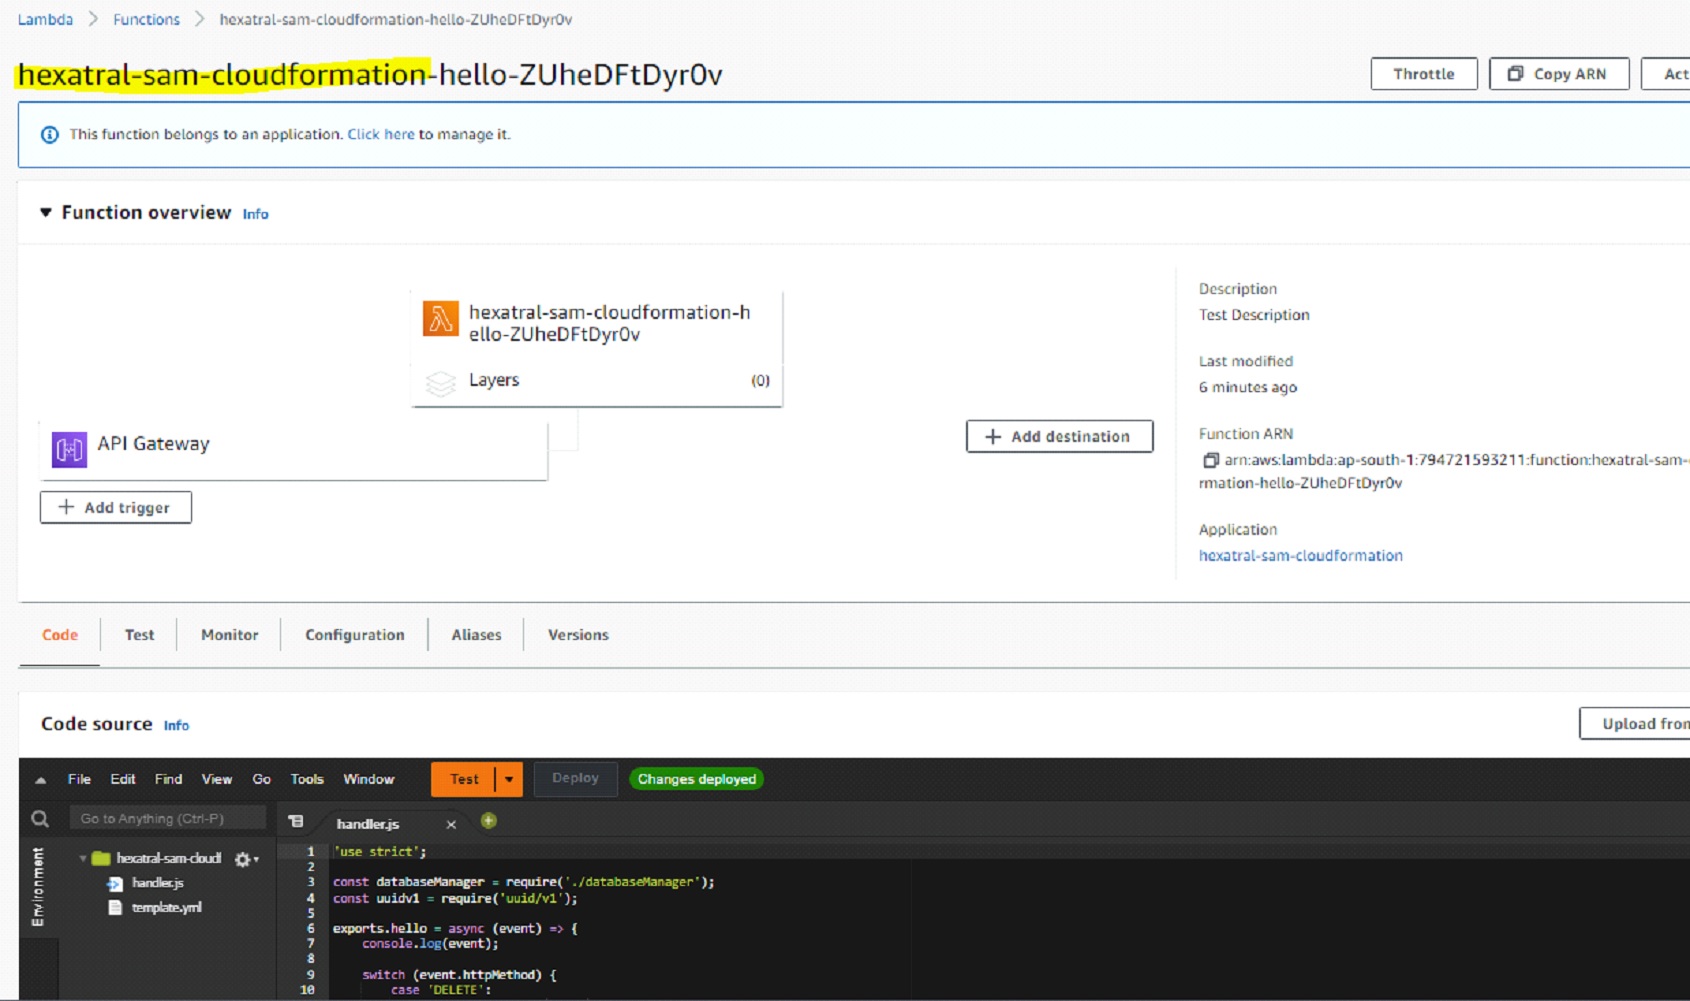Collapse the Function overview section

[x=46, y=212]
